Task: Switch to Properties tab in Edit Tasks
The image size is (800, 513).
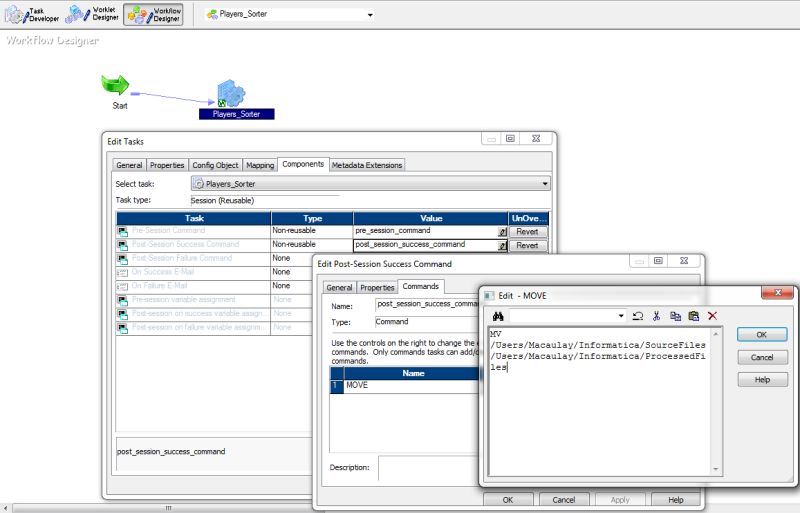Action: tap(167, 165)
